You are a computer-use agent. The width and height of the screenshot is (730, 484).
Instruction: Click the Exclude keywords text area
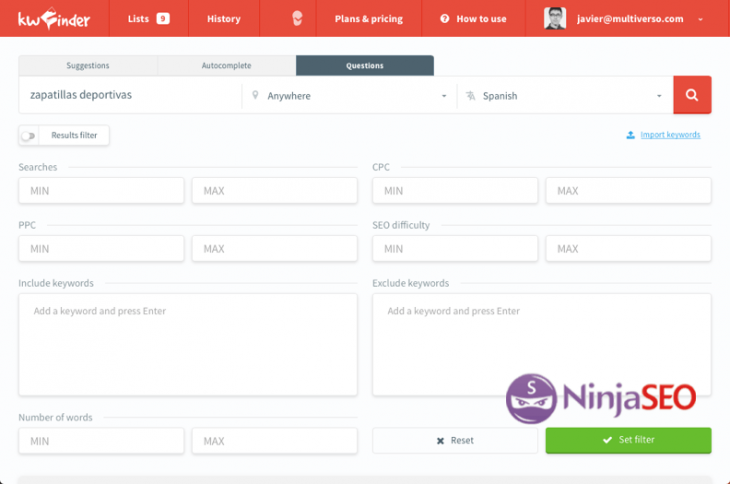coord(541,344)
